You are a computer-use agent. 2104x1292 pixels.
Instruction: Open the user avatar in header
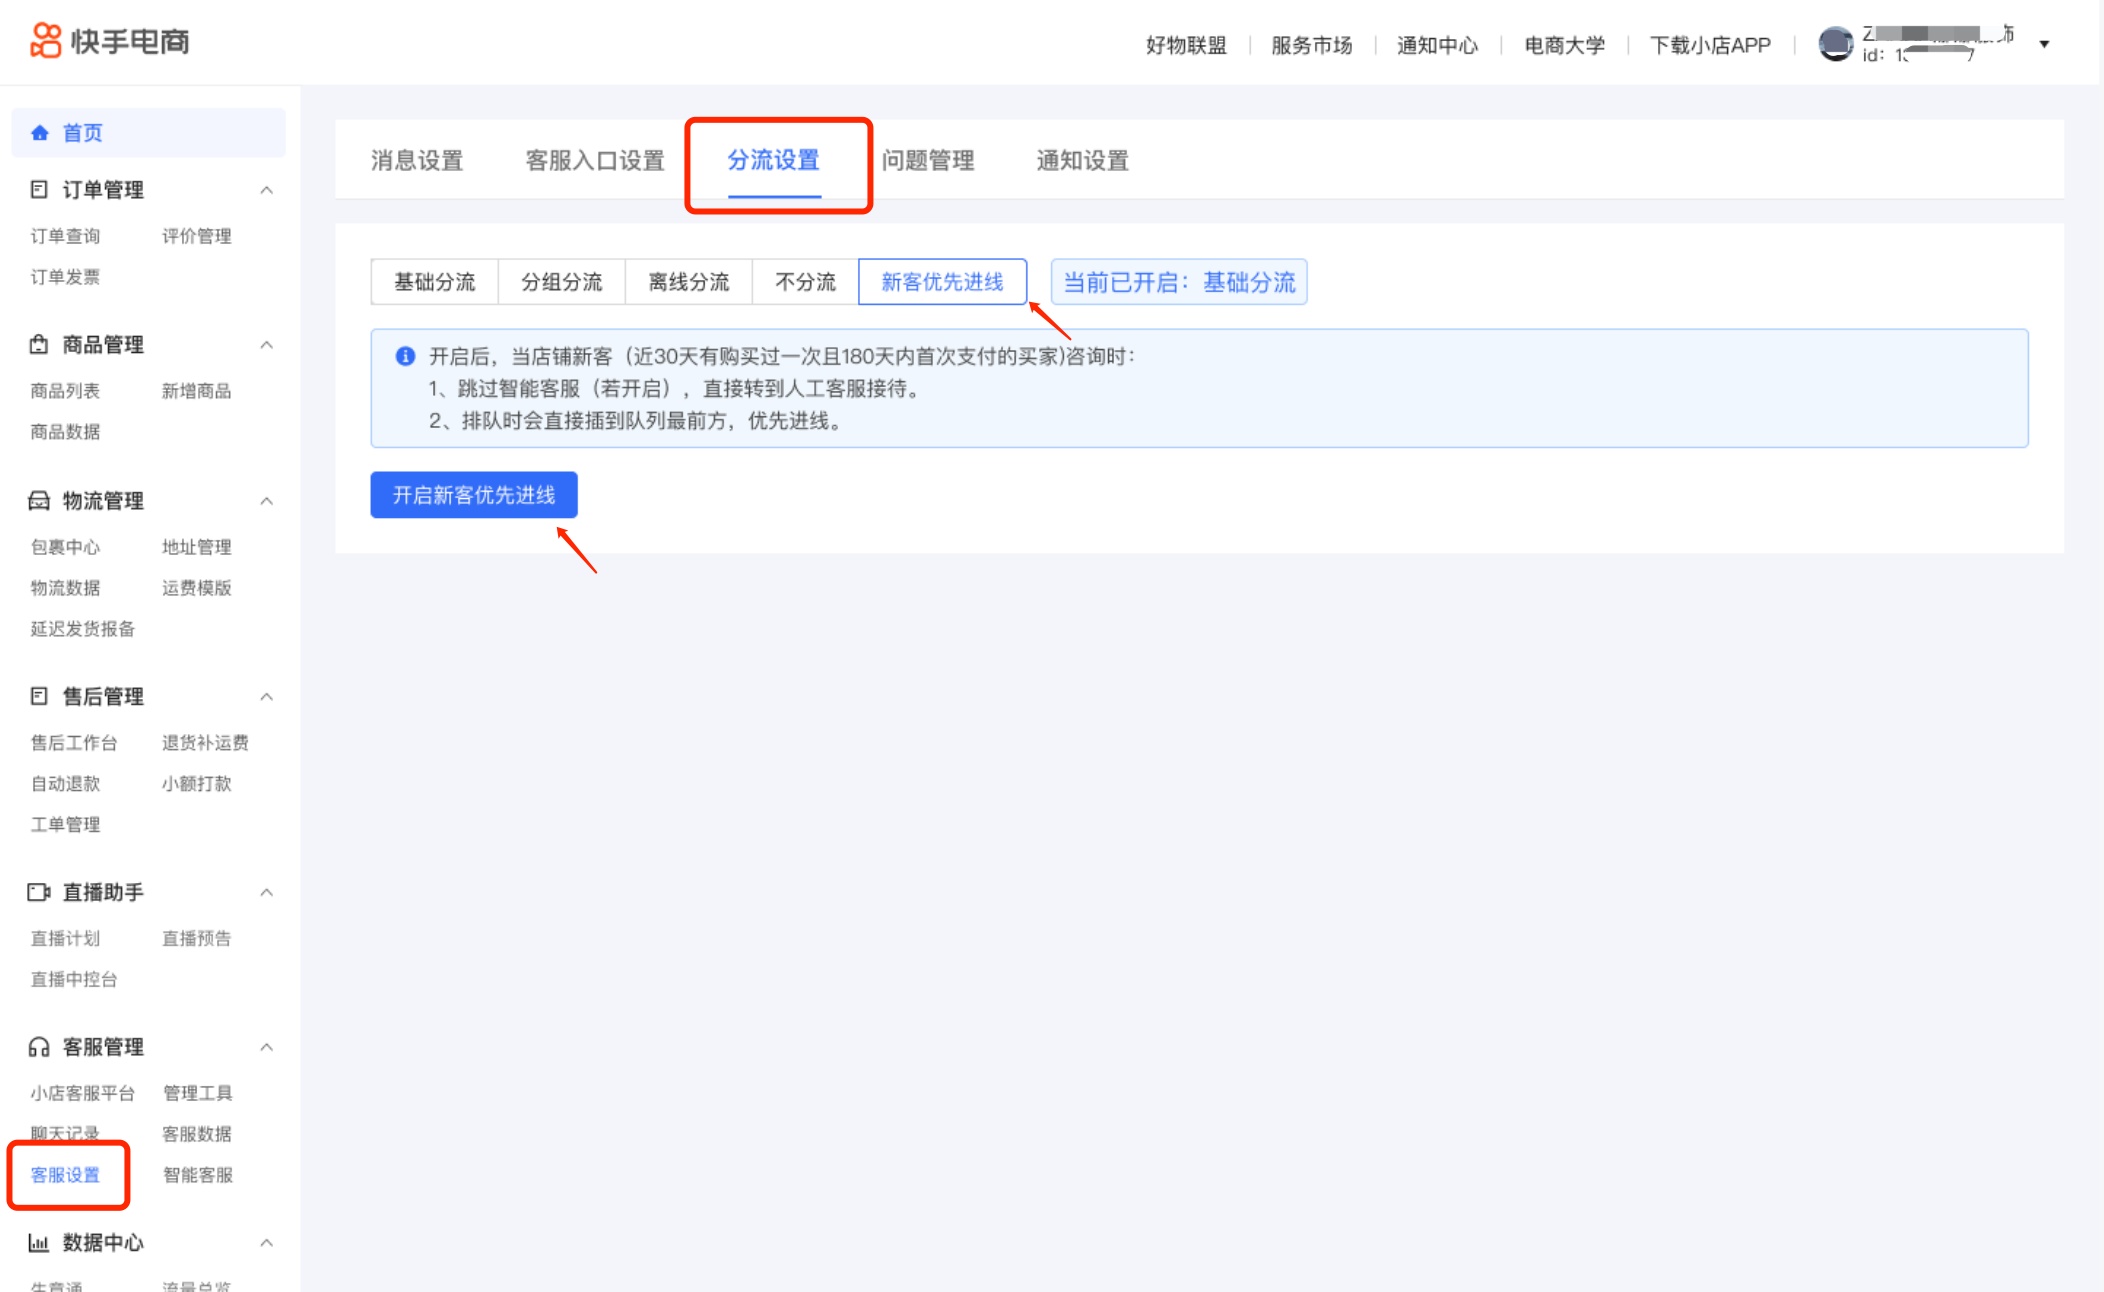pyautogui.click(x=1836, y=44)
